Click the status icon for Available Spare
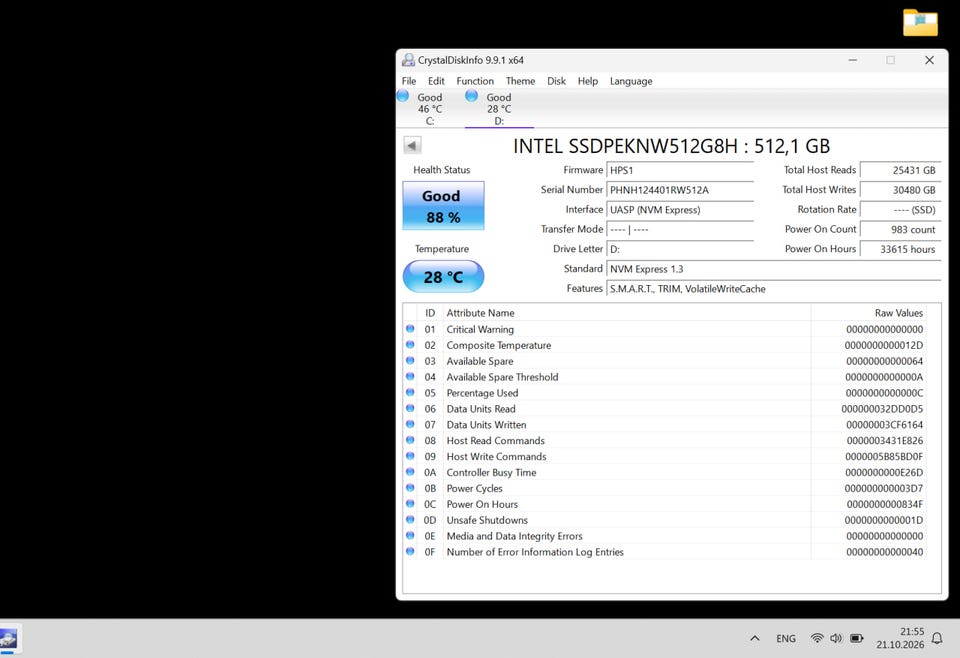Image resolution: width=960 pixels, height=658 pixels. [410, 361]
